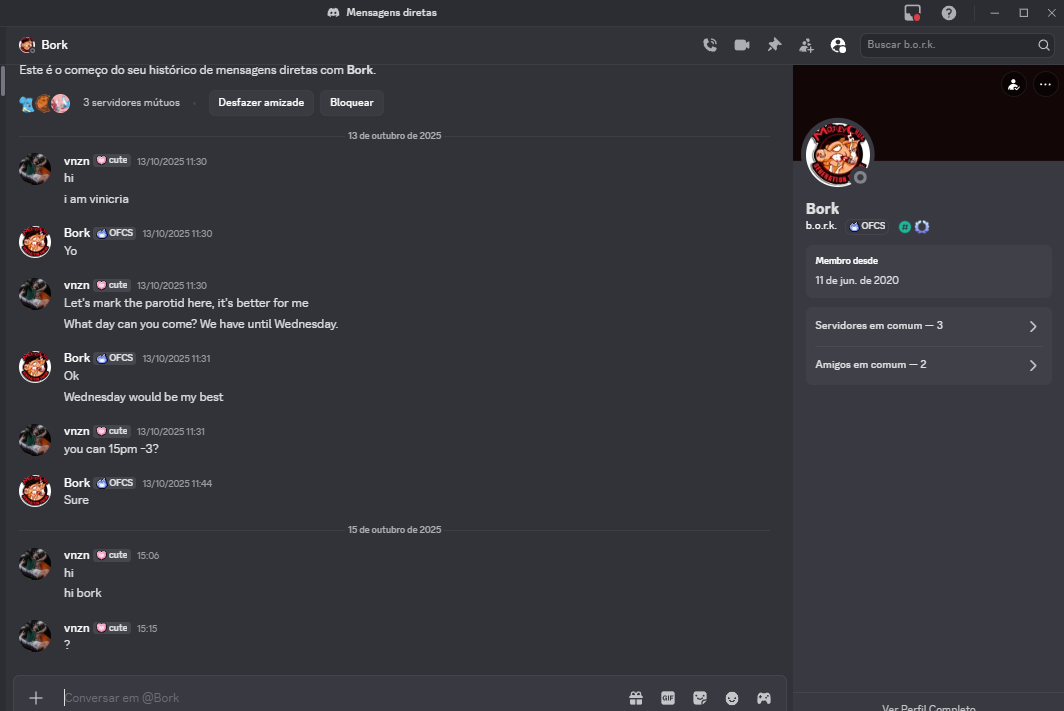This screenshot has height=711, width=1064.
Task: Click Ver Perfil Completo link
Action: pos(928,706)
